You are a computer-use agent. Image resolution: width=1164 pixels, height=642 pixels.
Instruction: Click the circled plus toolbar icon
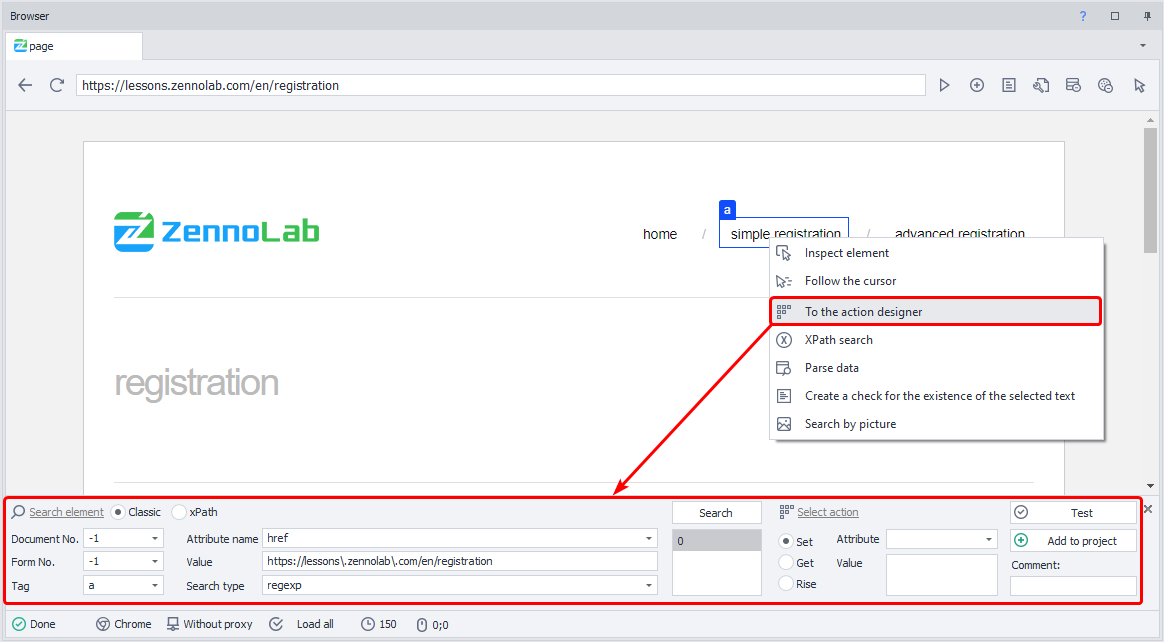point(977,86)
